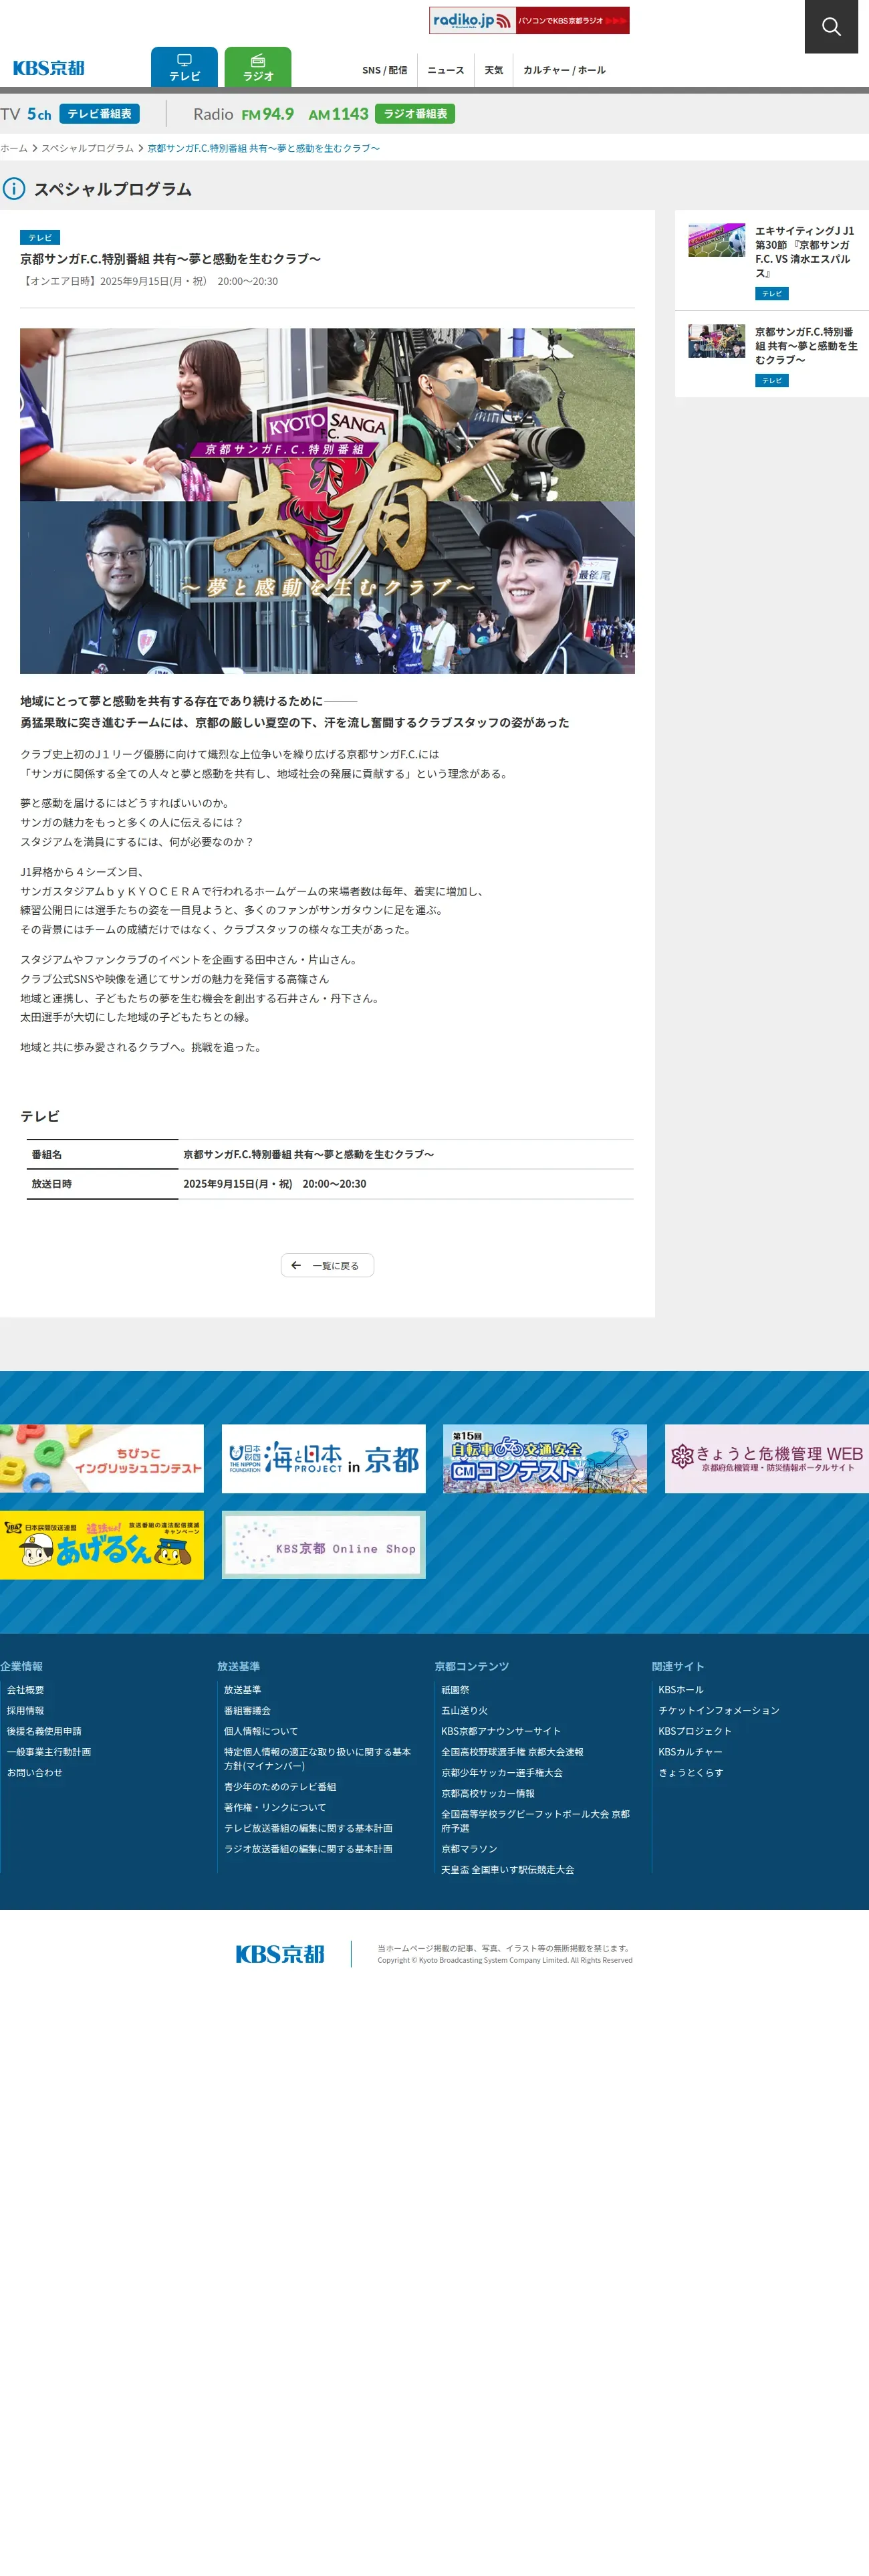Viewport: 869px width, 2576px height.
Task: Open 京都高校サッカー情報 link
Action: click(x=488, y=1794)
